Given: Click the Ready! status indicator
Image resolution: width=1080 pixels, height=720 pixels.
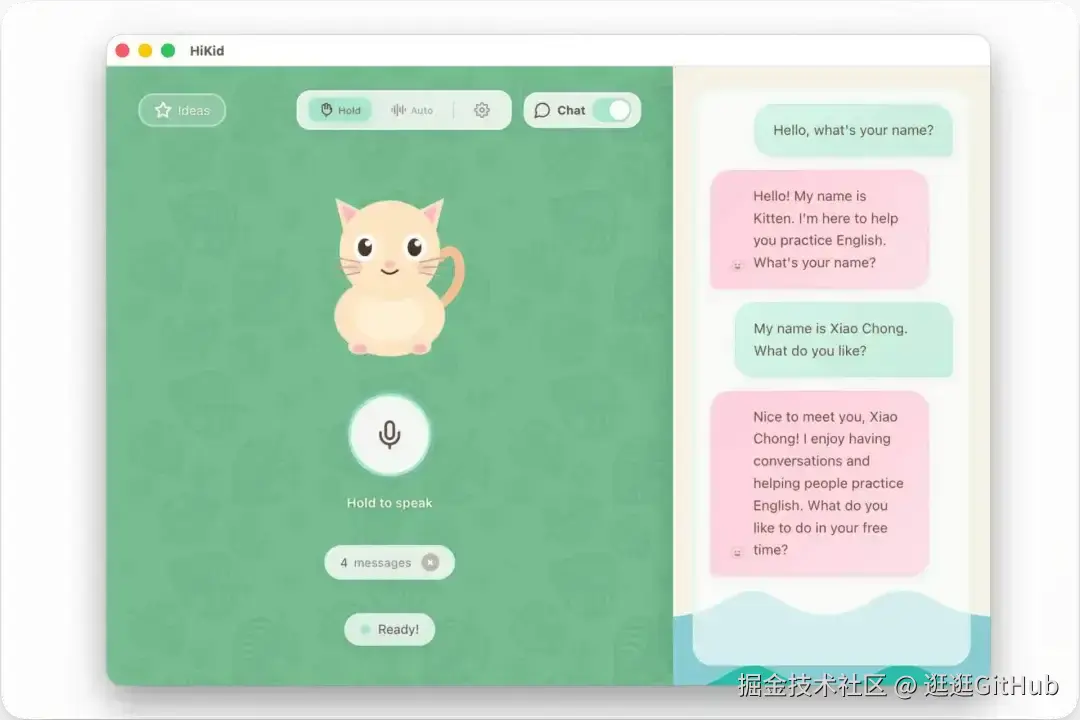Looking at the screenshot, I should pos(389,629).
